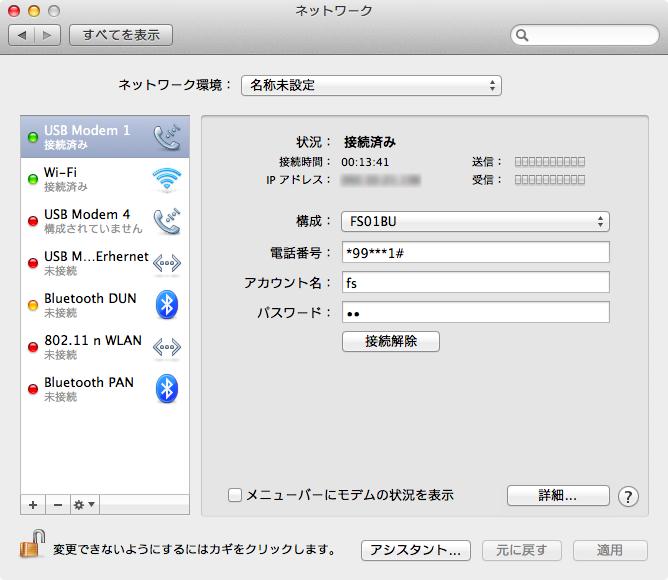Select Bluetooth PAN in service list
Image resolution: width=668 pixels, height=580 pixels.
105,389
